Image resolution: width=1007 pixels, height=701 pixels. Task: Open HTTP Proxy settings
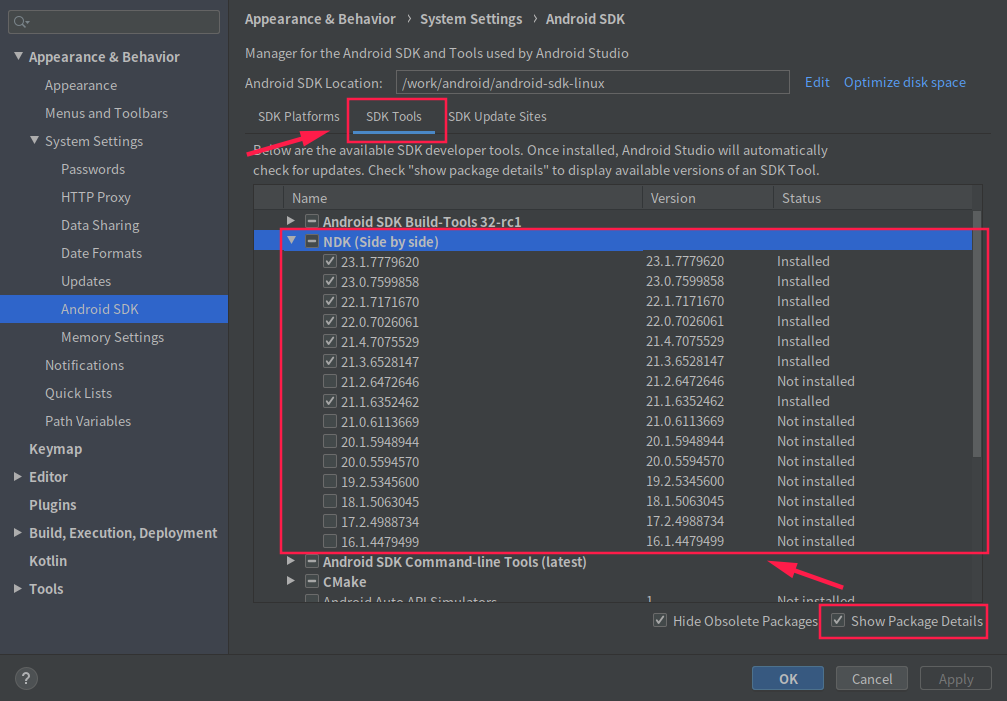(96, 197)
